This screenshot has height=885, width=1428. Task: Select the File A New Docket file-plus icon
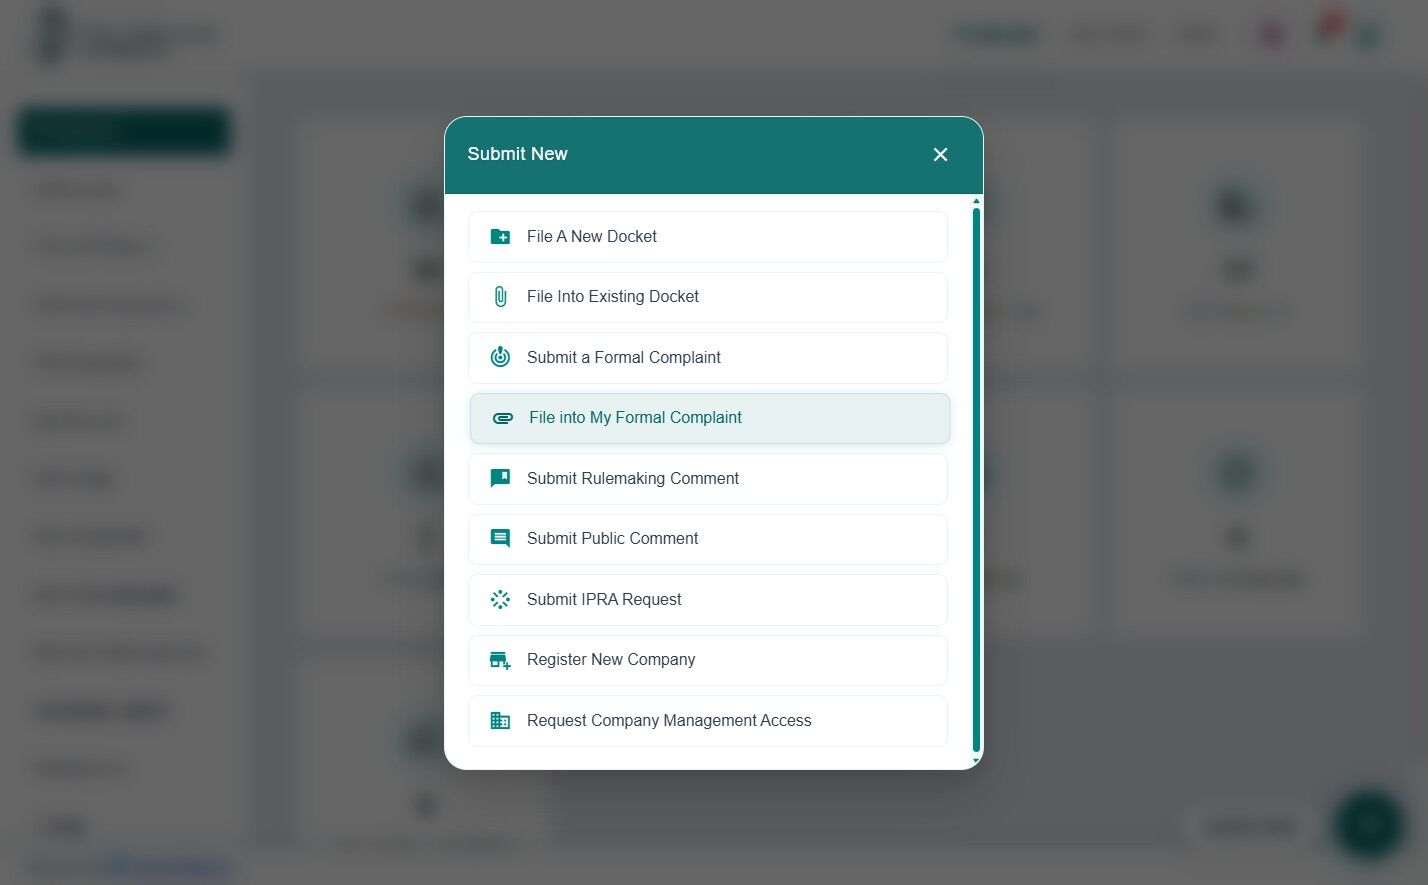[x=500, y=236]
